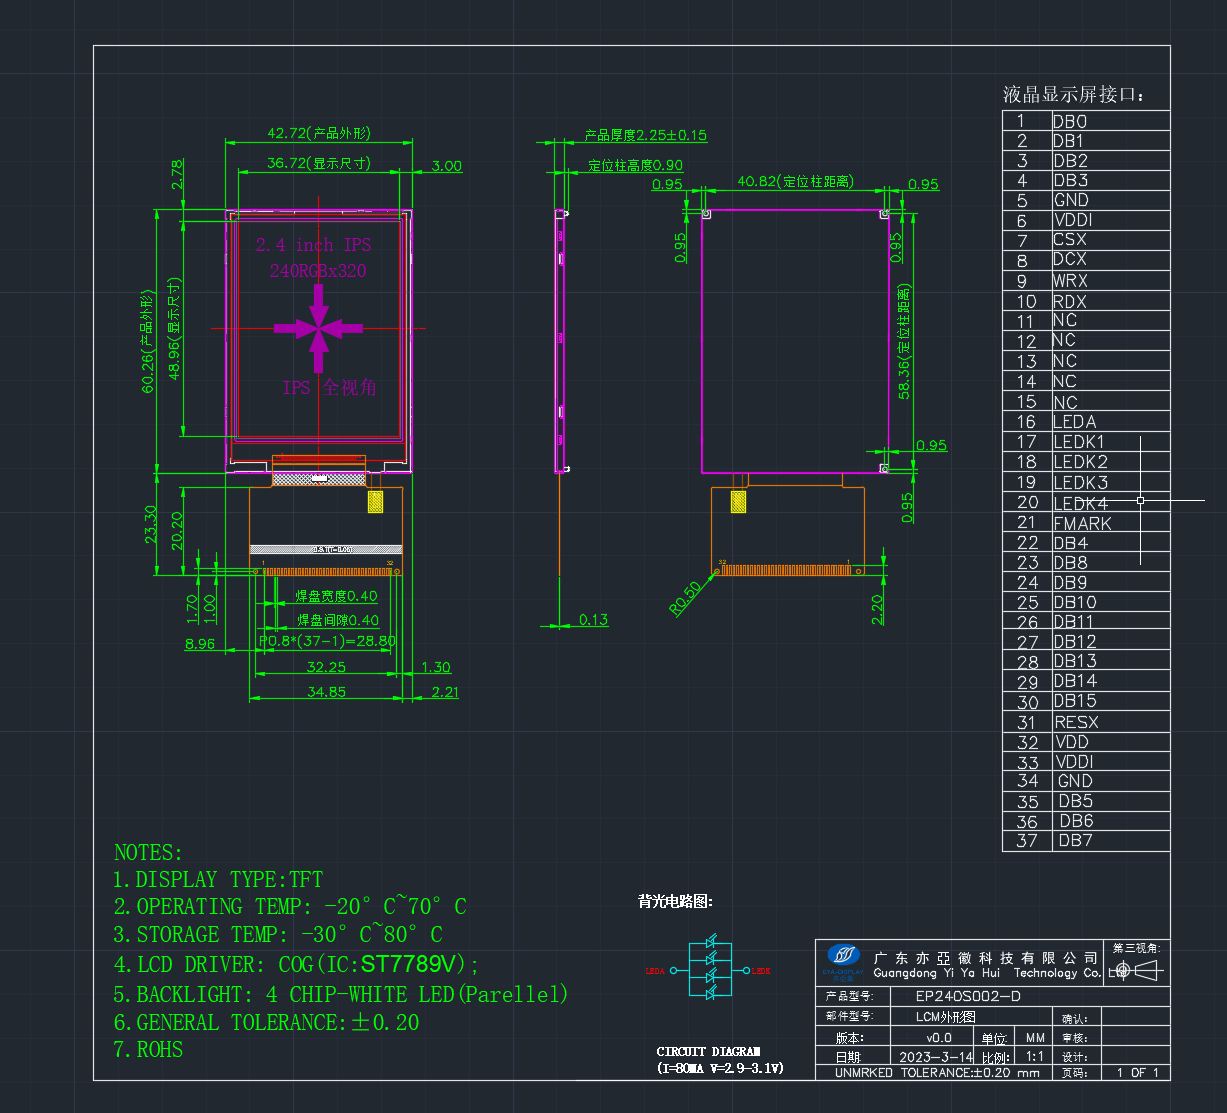This screenshot has height=1113, width=1227.
Task: Select the "0.13" dimension text
Action: tap(593, 619)
